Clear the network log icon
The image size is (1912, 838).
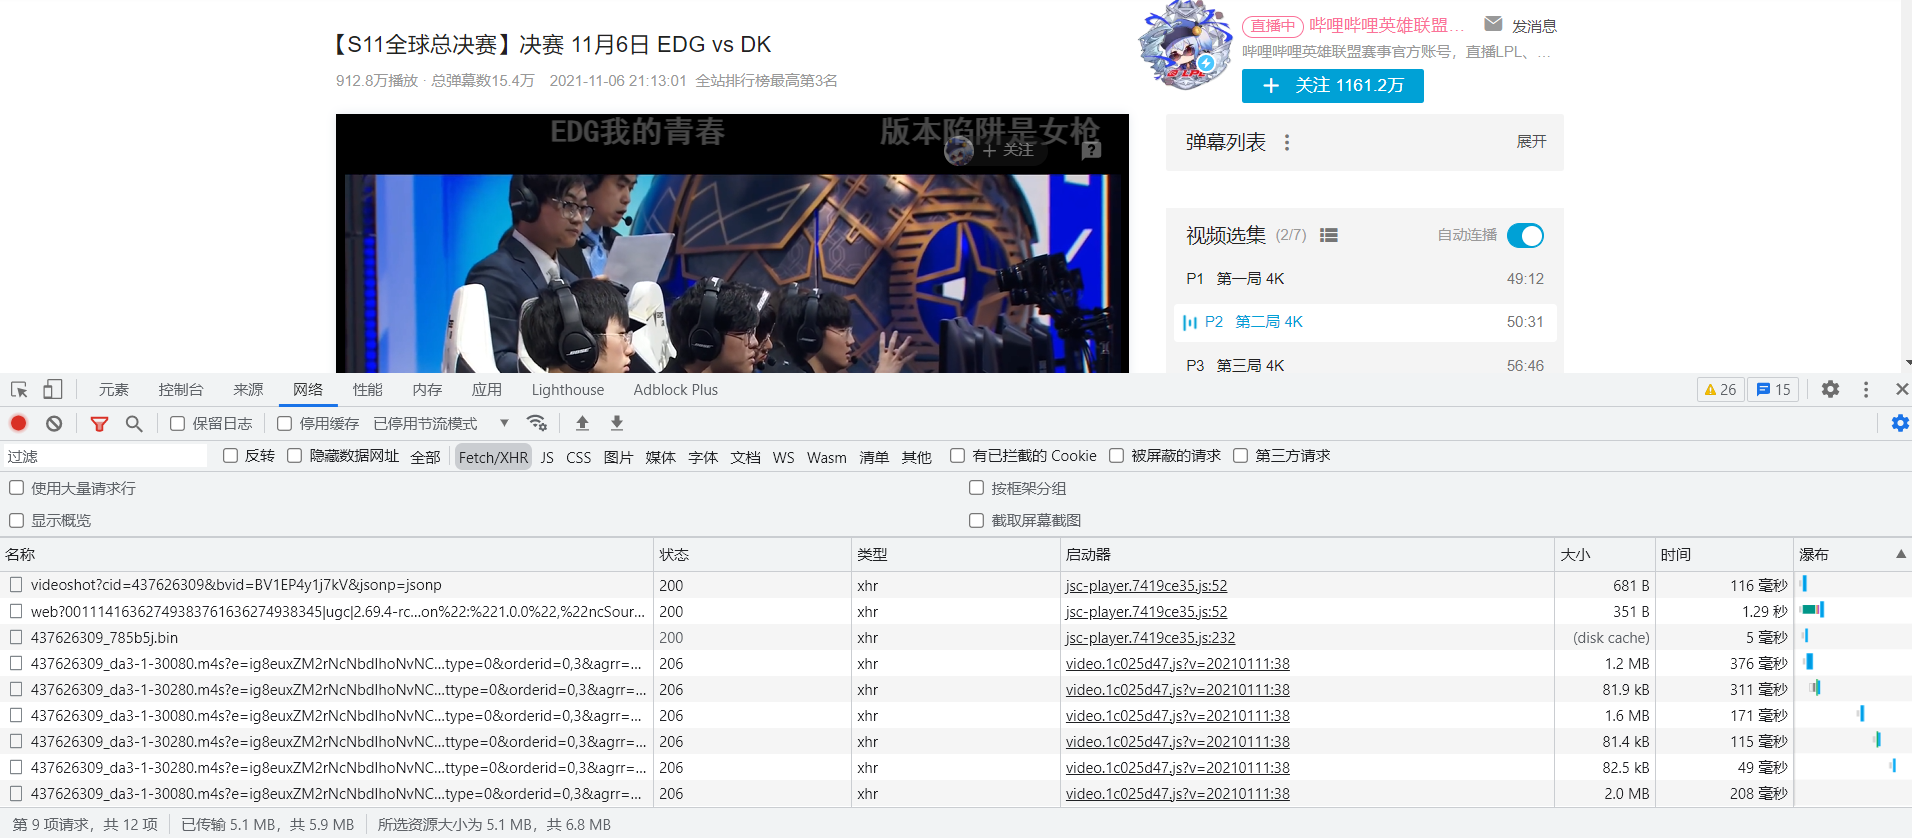click(x=54, y=423)
